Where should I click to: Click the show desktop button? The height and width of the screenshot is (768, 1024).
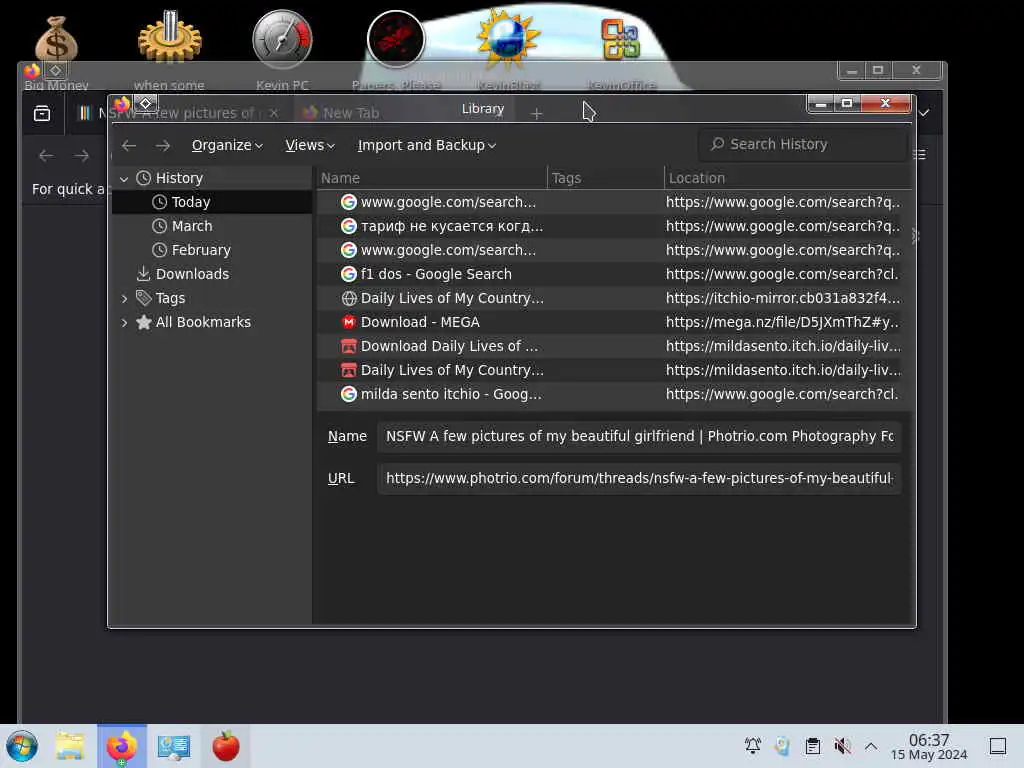pyautogui.click(x=998, y=746)
